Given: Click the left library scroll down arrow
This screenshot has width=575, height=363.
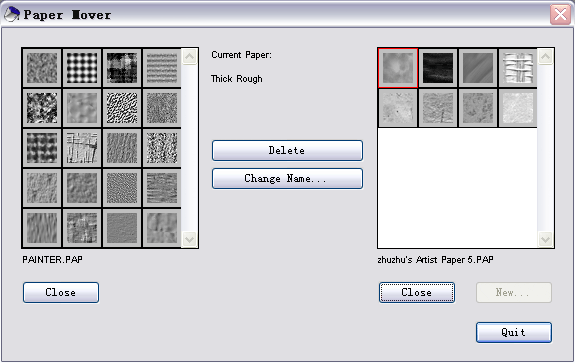Looking at the screenshot, I should 190,240.
